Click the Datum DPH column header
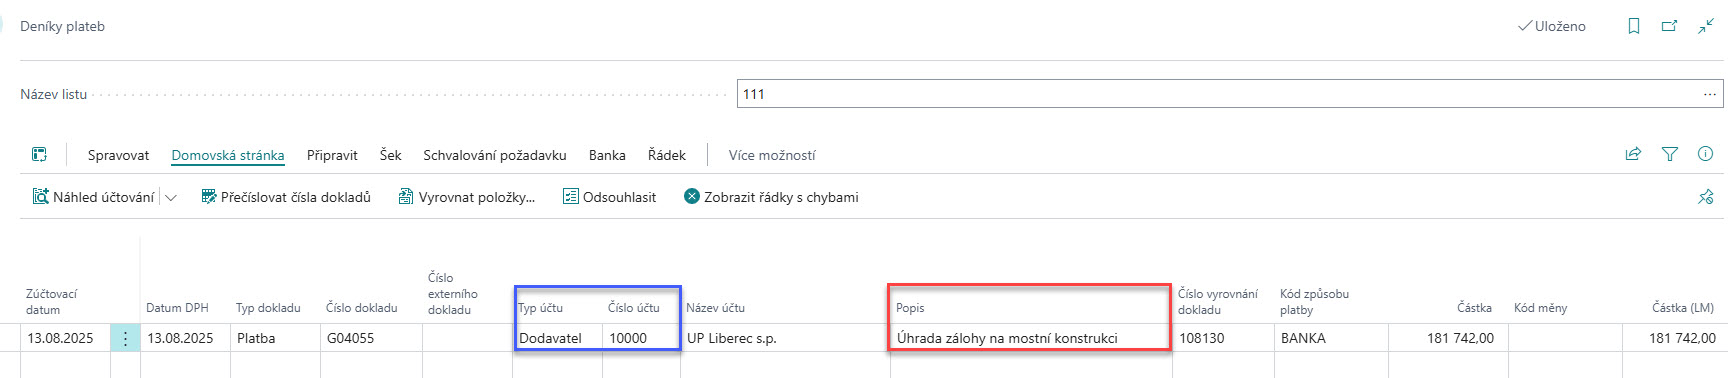1728x378 pixels. tap(177, 308)
